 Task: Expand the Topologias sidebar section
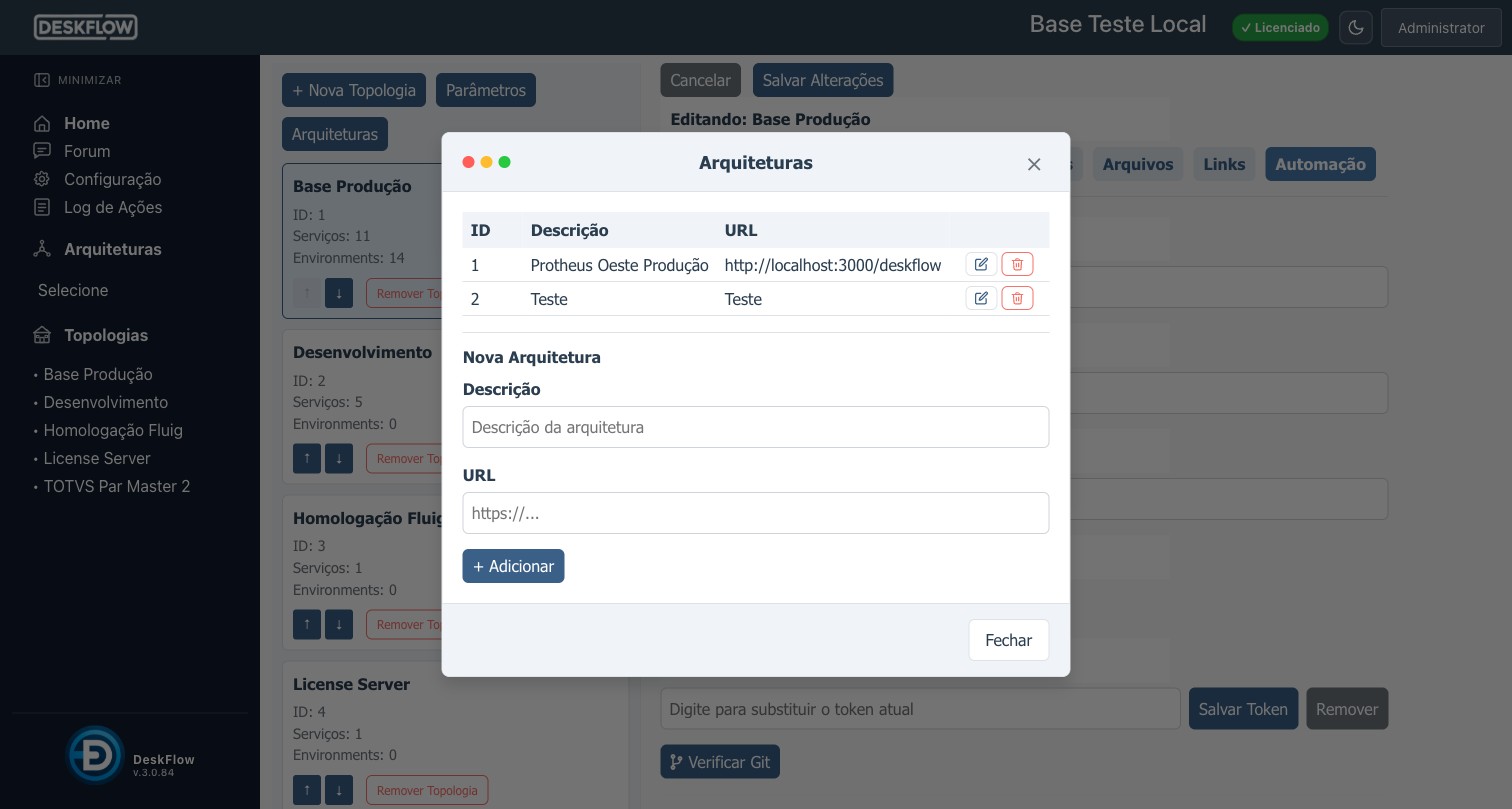coord(106,335)
